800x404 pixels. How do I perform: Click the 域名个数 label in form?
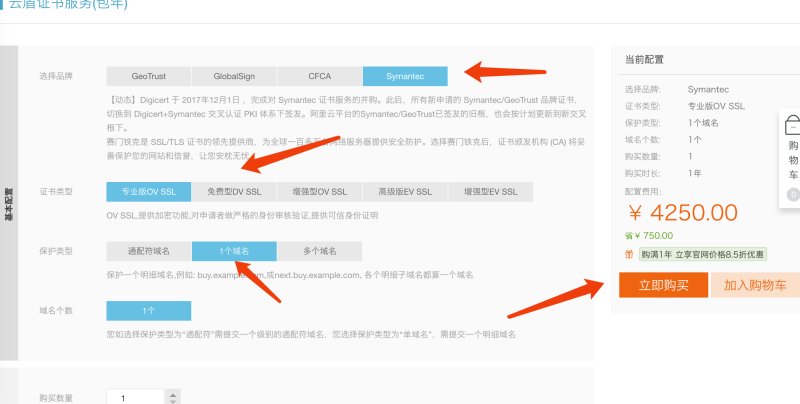click(x=56, y=311)
